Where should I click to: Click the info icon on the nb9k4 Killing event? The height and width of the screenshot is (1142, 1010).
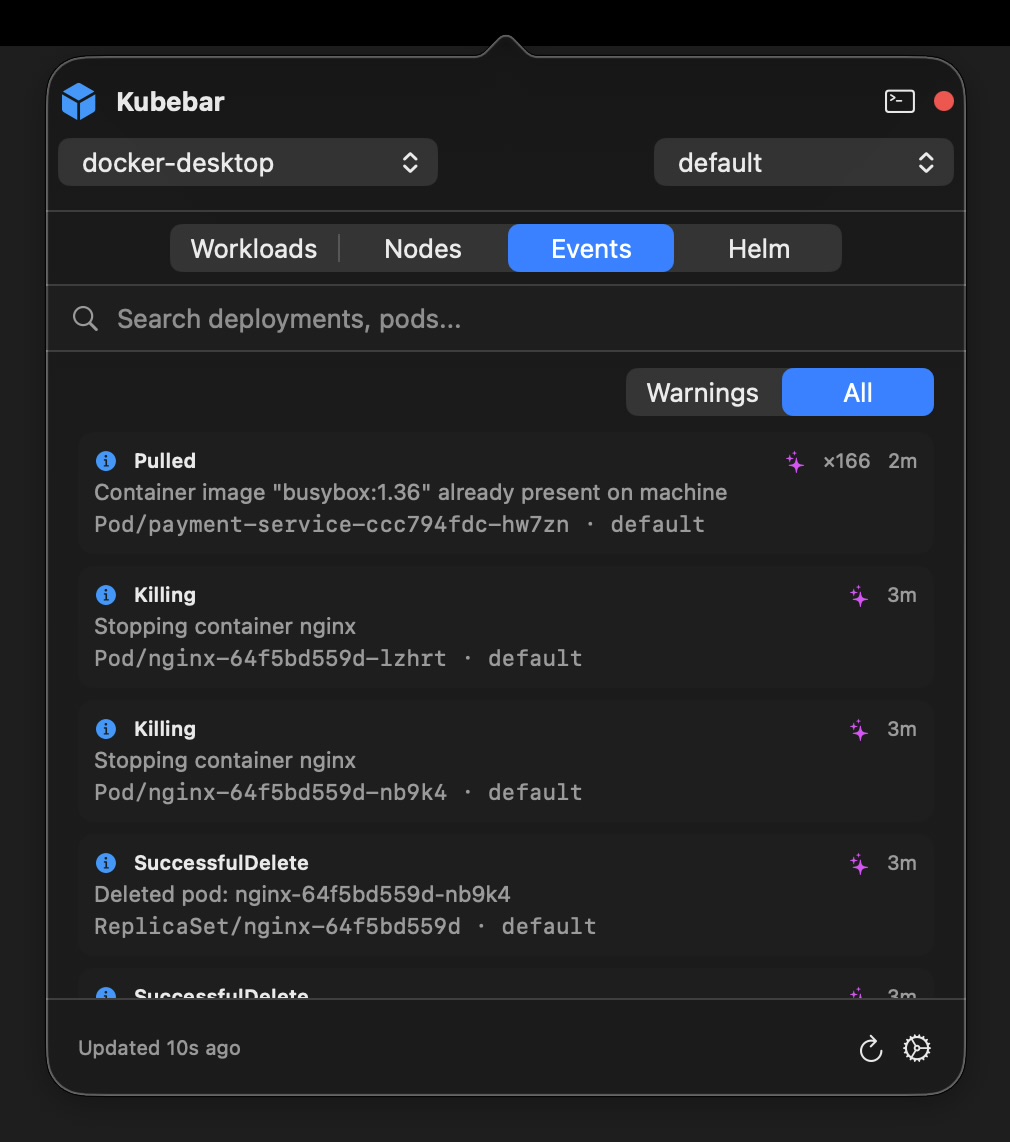(x=106, y=729)
